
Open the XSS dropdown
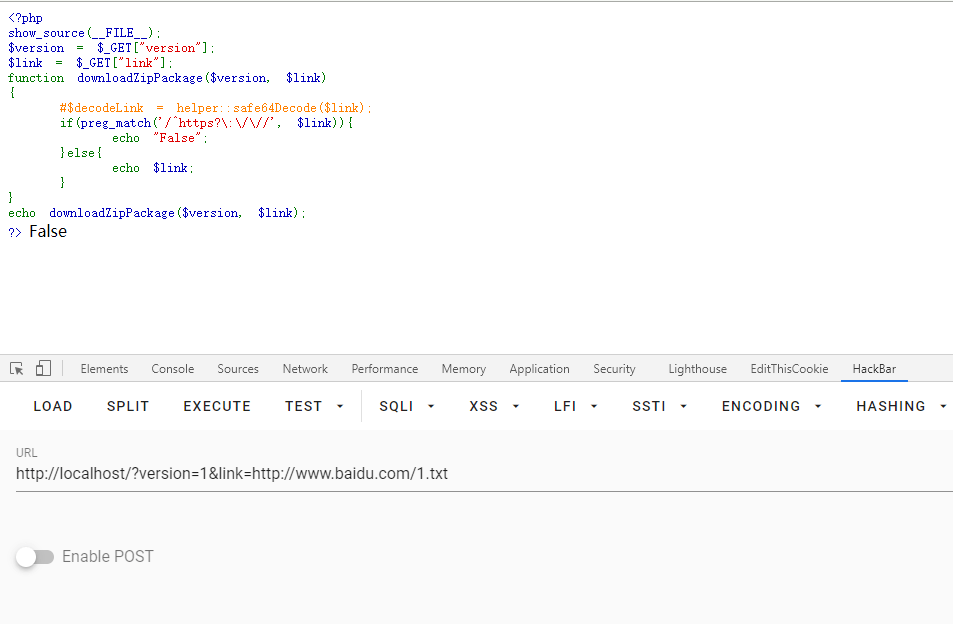tap(492, 406)
